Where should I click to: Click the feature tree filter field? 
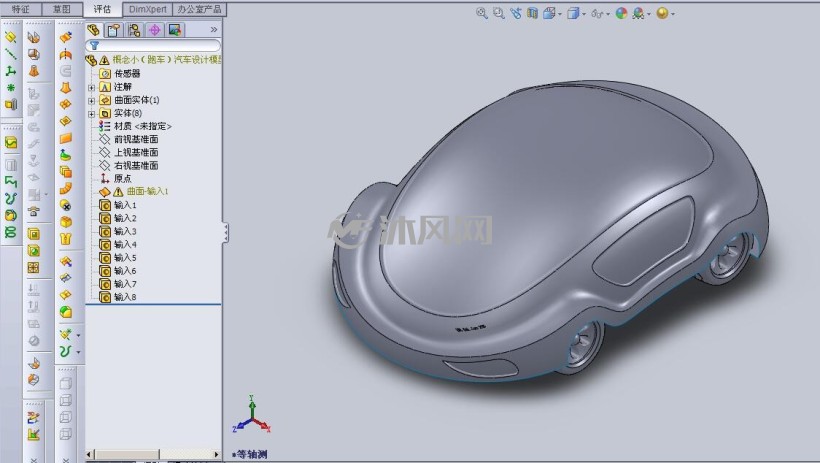pyautogui.click(x=153, y=46)
